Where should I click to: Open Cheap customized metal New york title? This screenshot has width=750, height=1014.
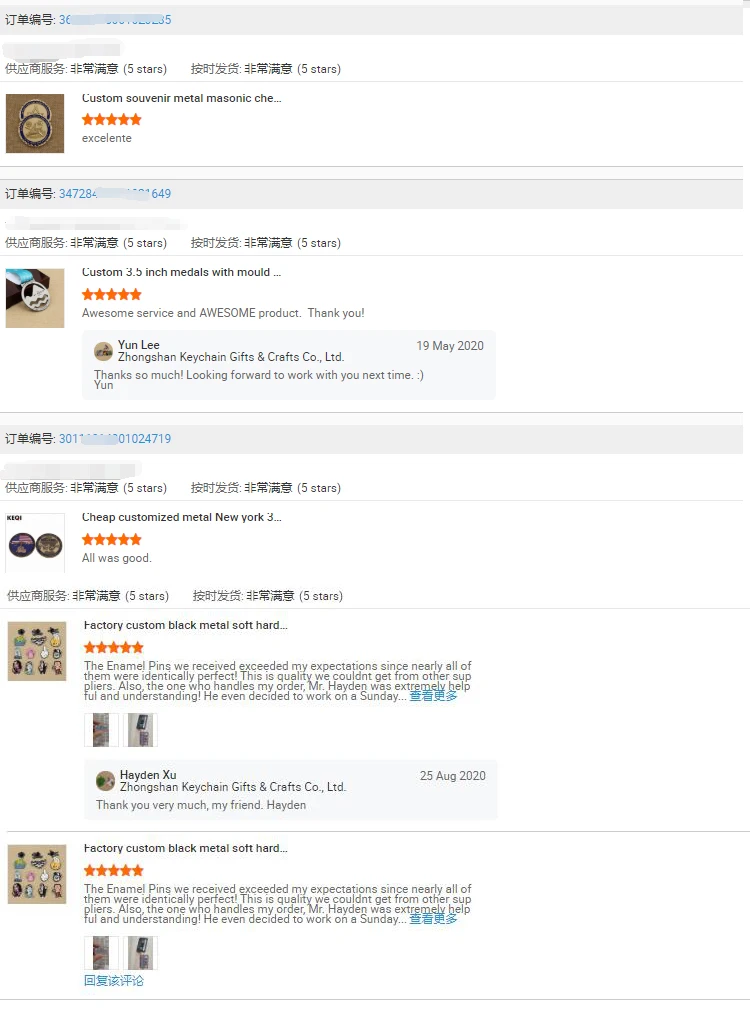click(182, 517)
